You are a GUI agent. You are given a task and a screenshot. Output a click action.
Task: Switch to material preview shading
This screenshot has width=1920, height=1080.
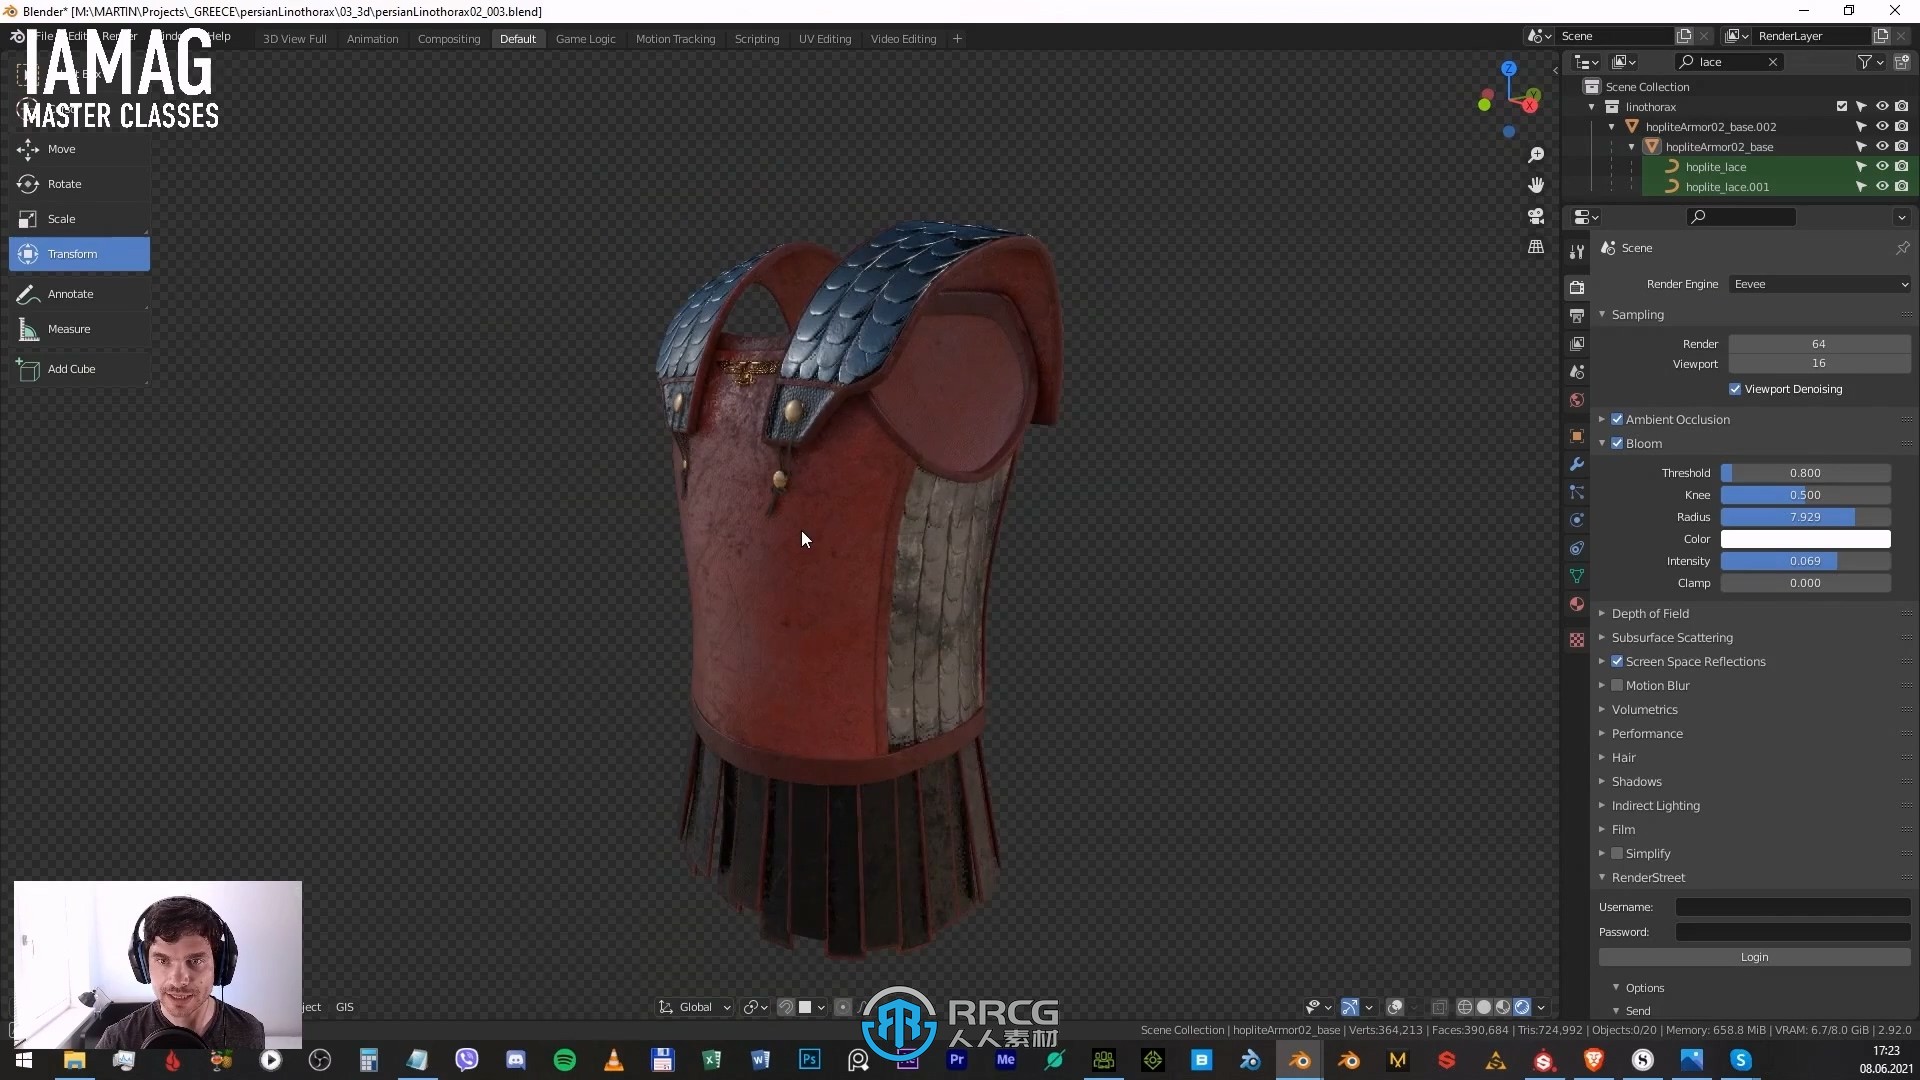(1503, 1007)
